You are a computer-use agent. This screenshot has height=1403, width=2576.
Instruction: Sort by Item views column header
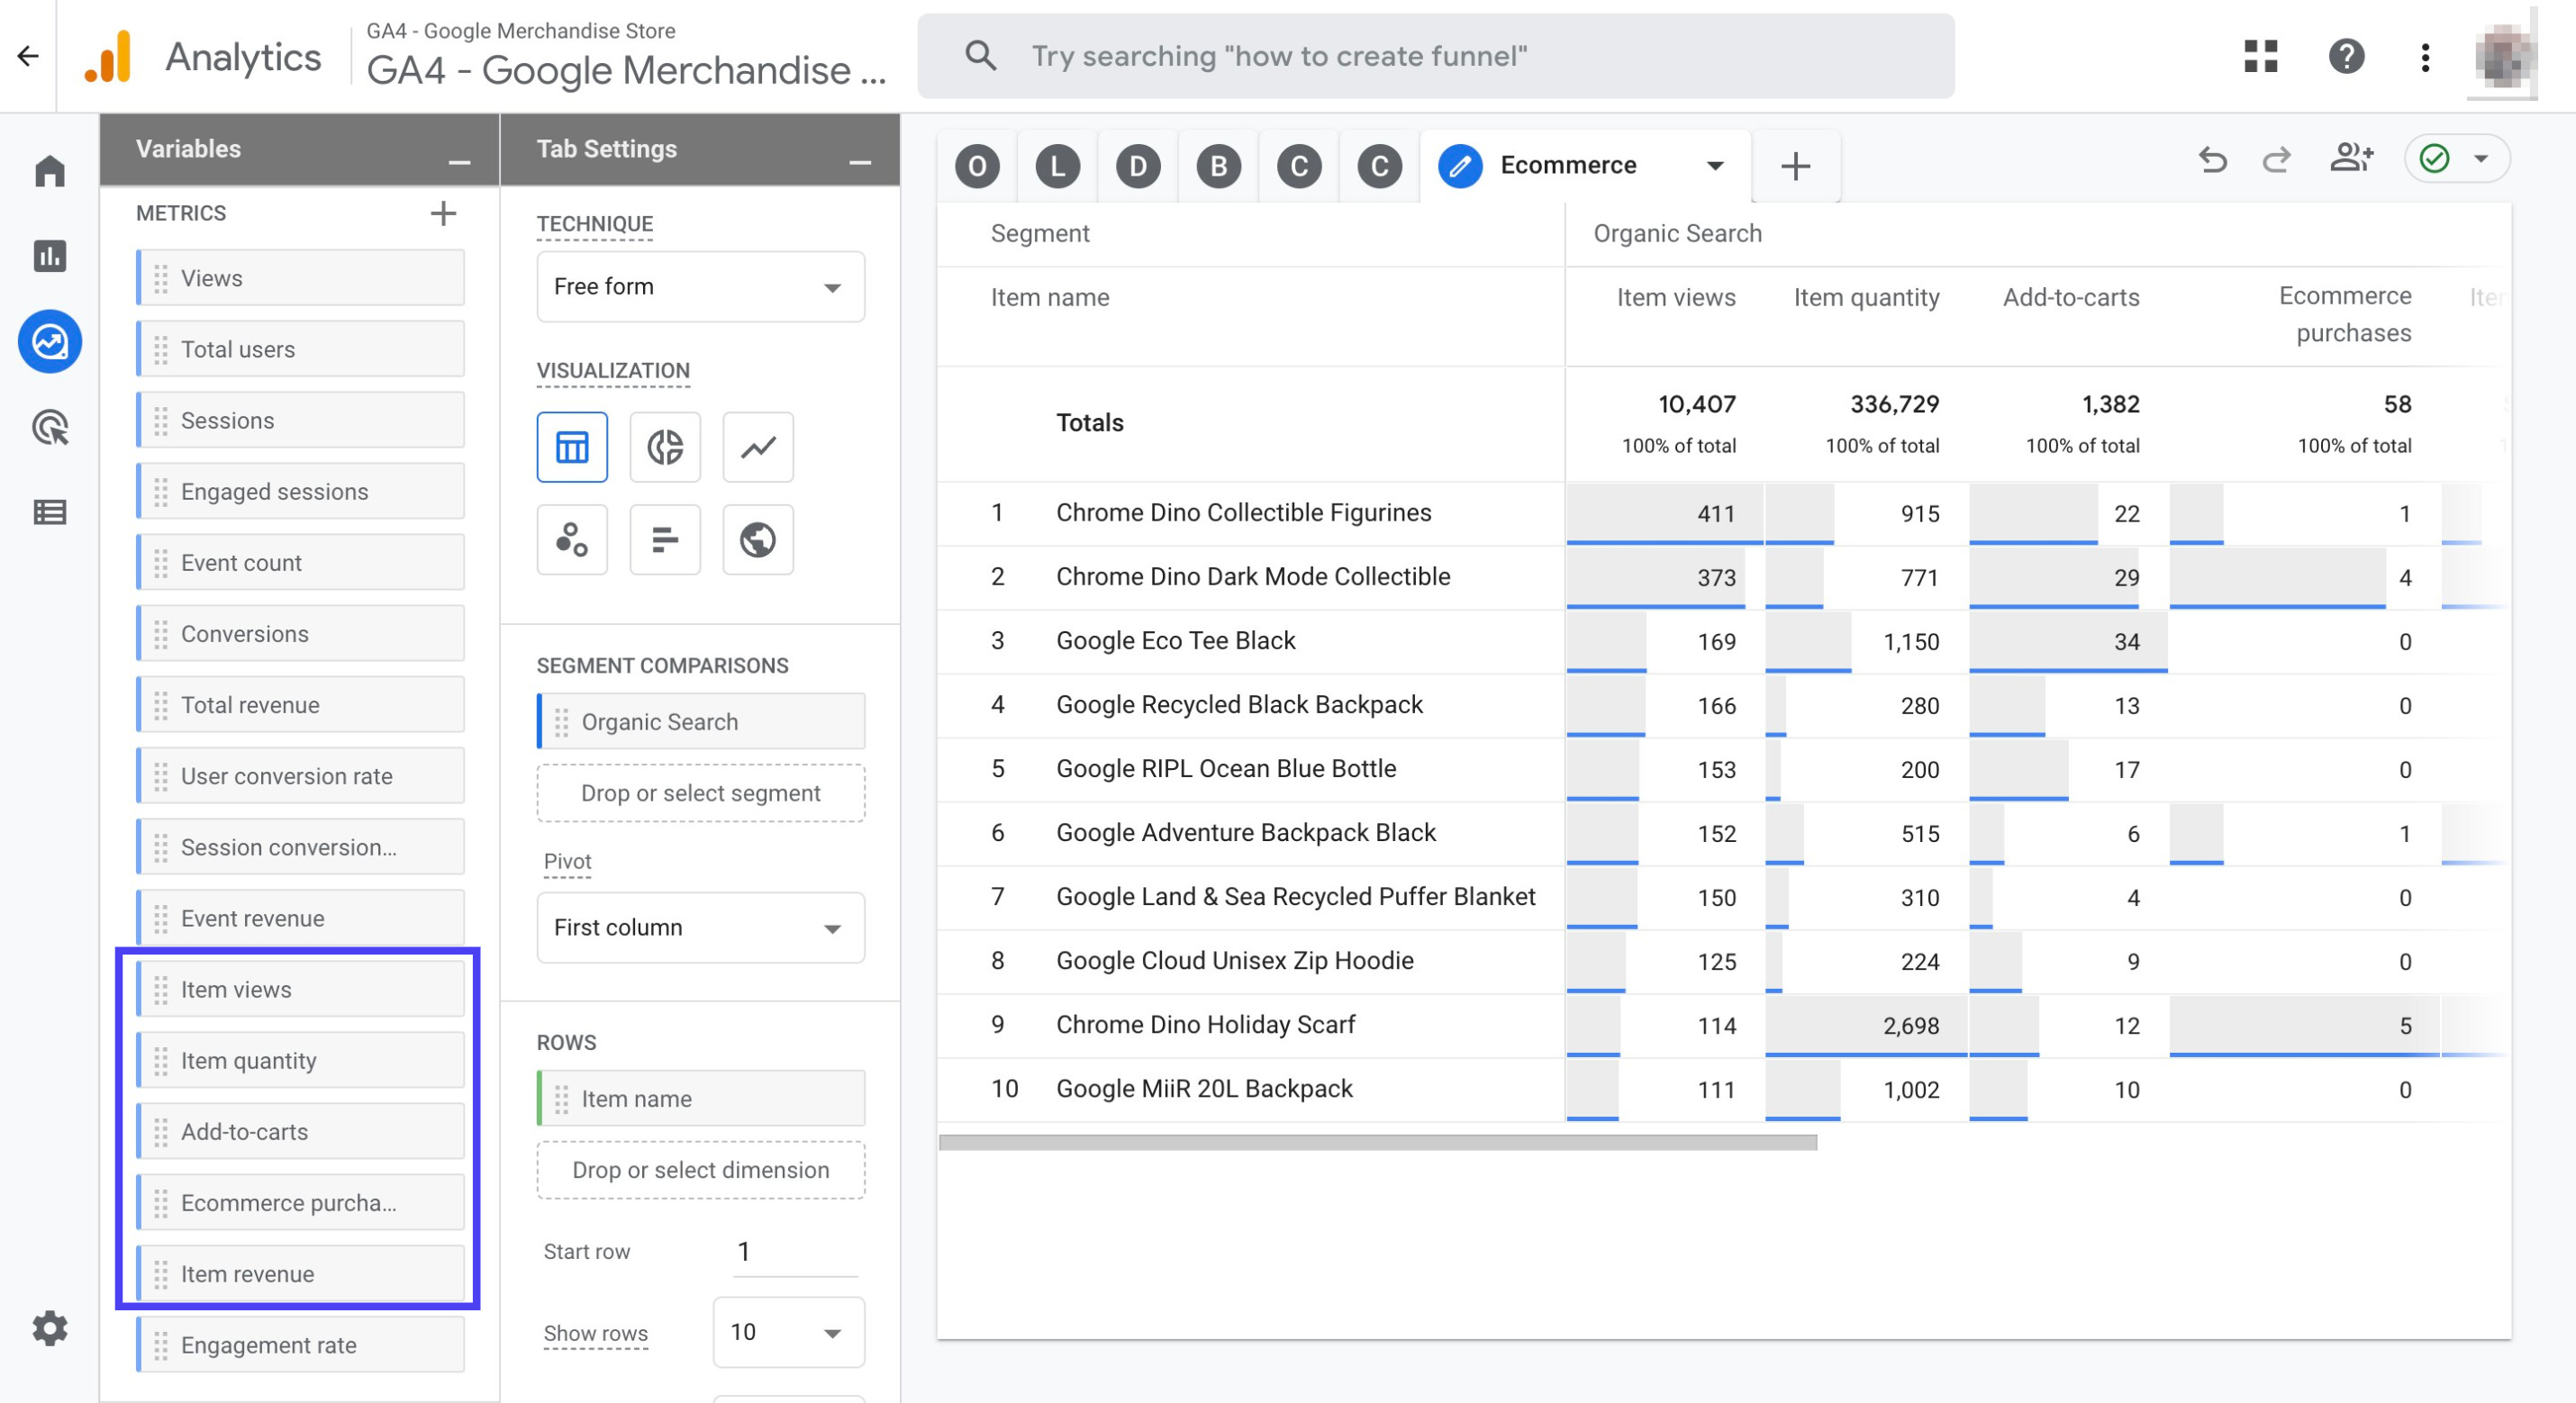[1676, 297]
